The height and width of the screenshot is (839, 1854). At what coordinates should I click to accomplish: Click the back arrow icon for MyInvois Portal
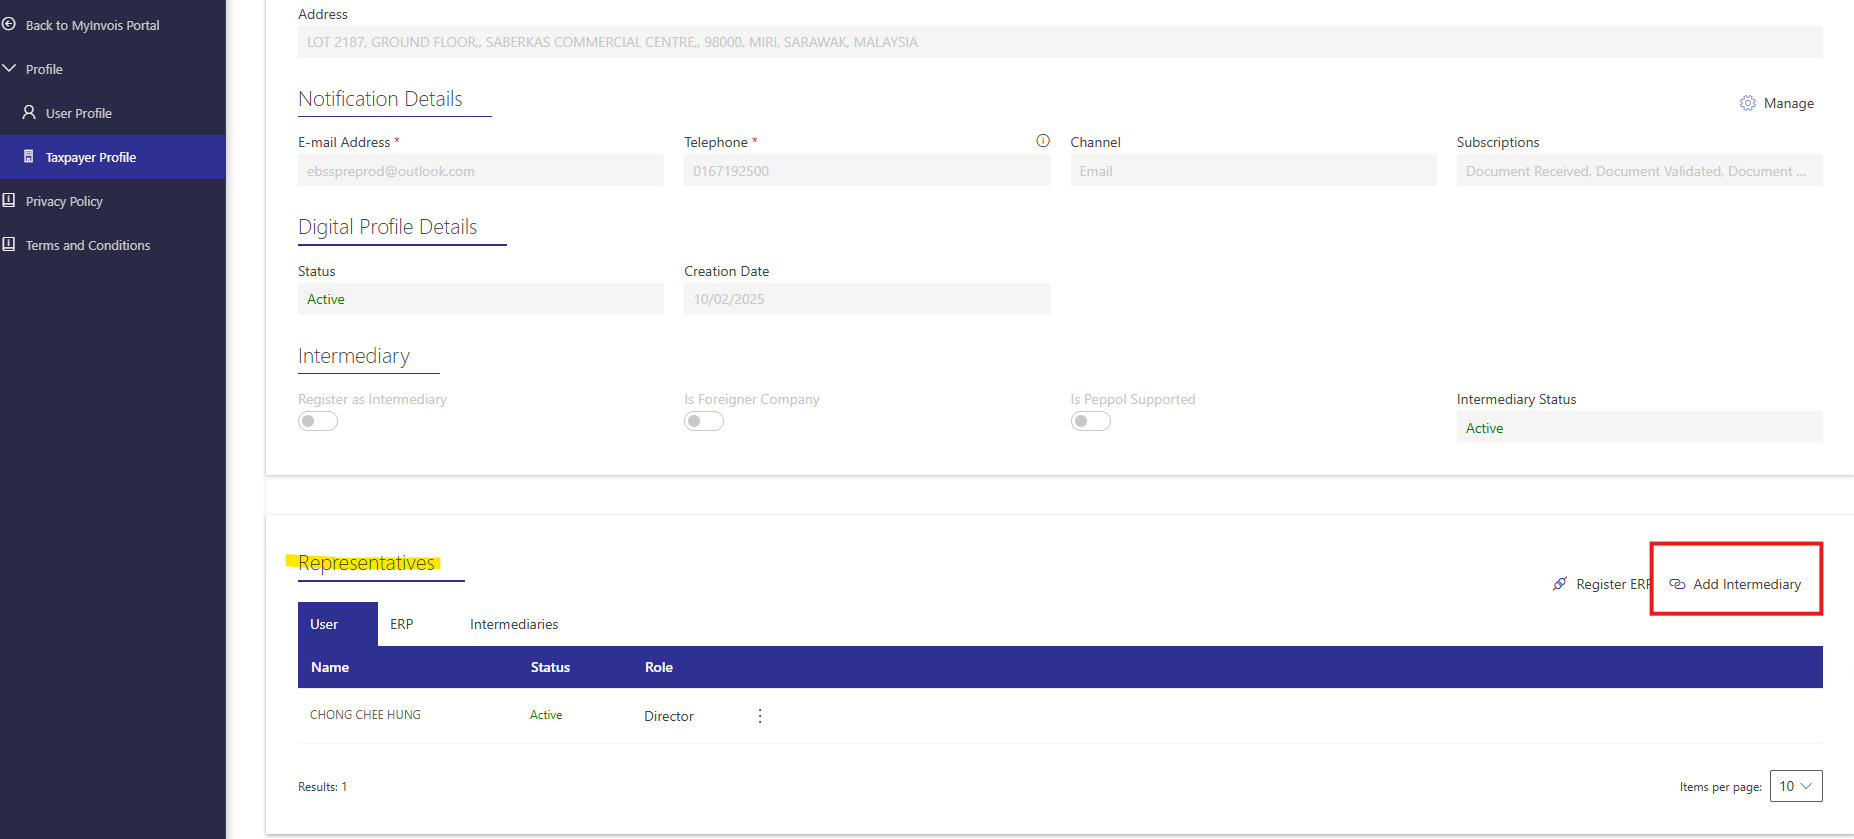[9, 24]
